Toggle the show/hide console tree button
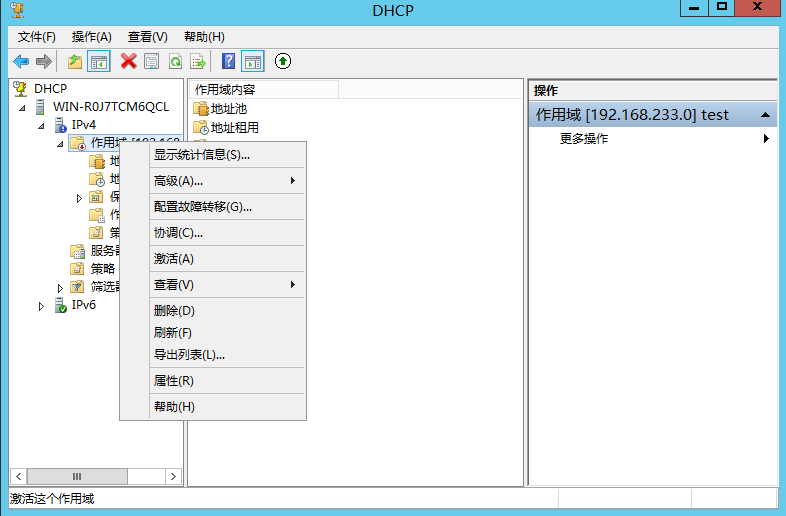 pyautogui.click(x=99, y=61)
